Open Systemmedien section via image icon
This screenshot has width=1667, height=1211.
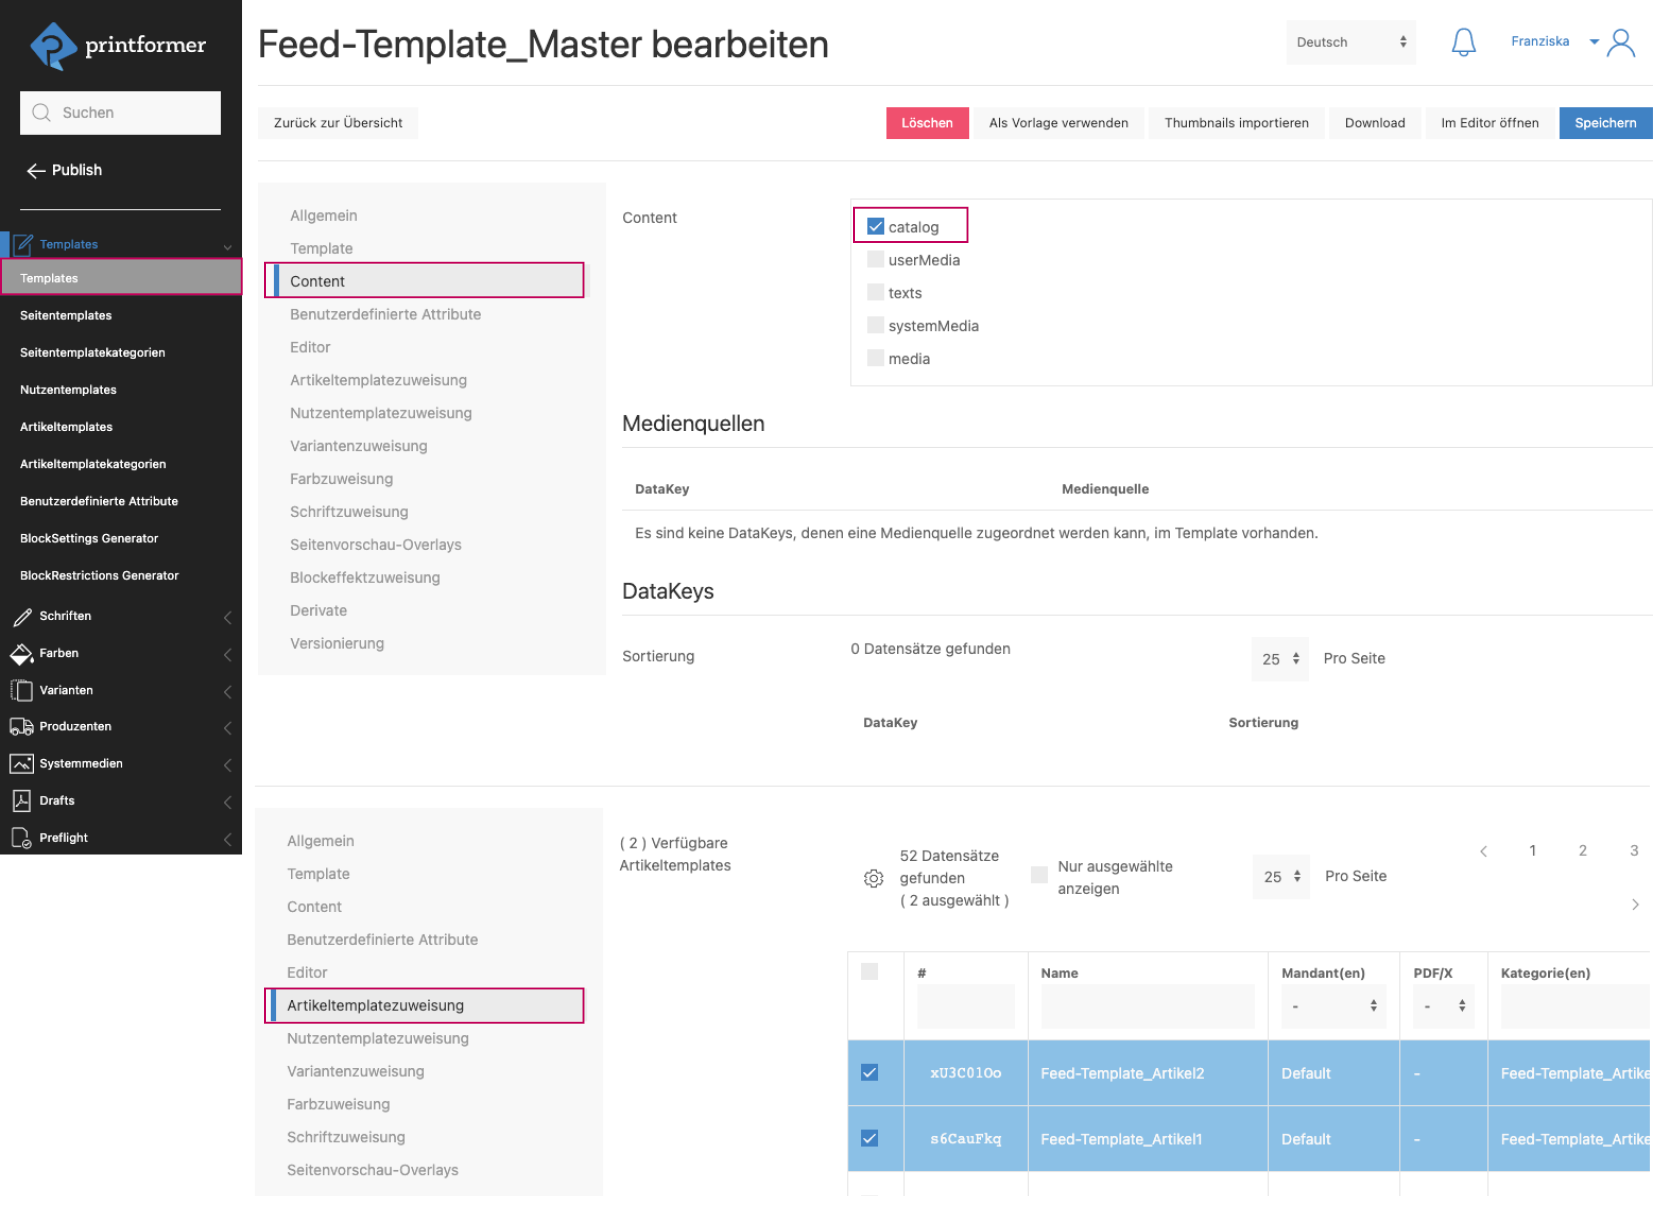tap(22, 764)
